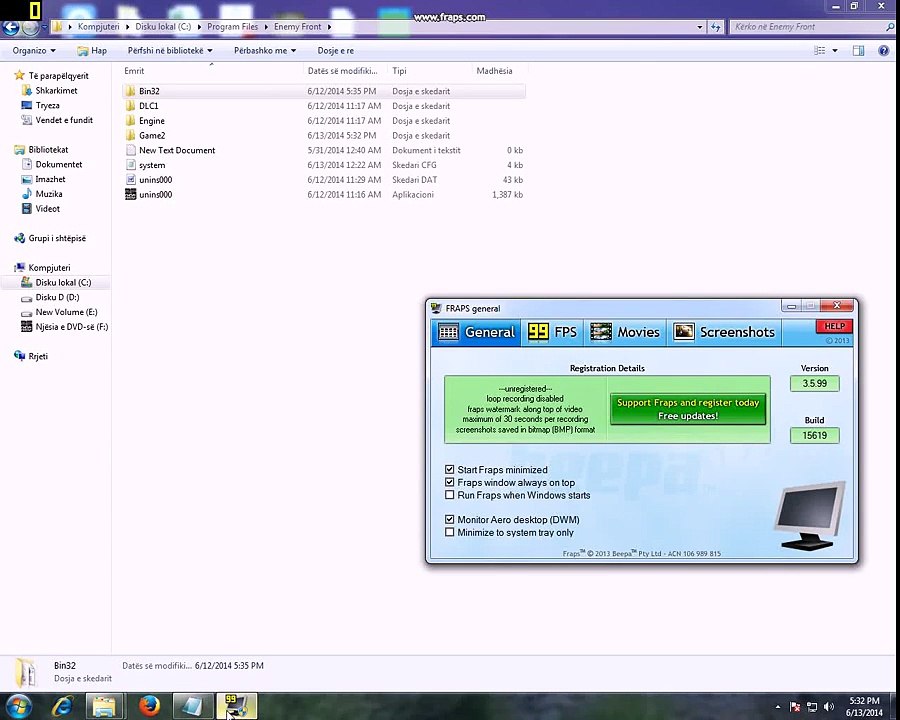Image resolution: width=900 pixels, height=720 pixels.
Task: Open Windows Start button
Action: coord(18,706)
